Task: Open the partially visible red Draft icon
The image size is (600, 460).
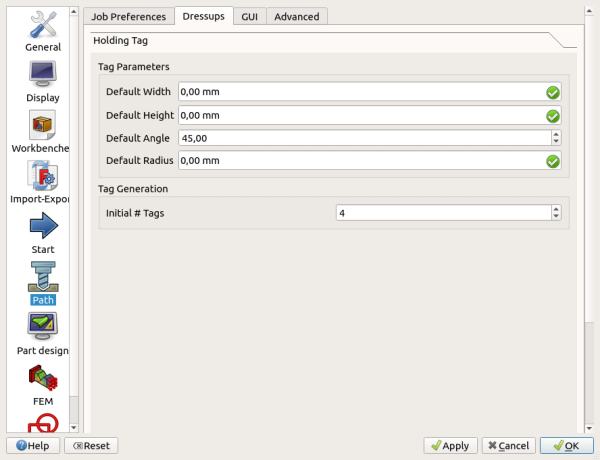Action: (x=43, y=423)
